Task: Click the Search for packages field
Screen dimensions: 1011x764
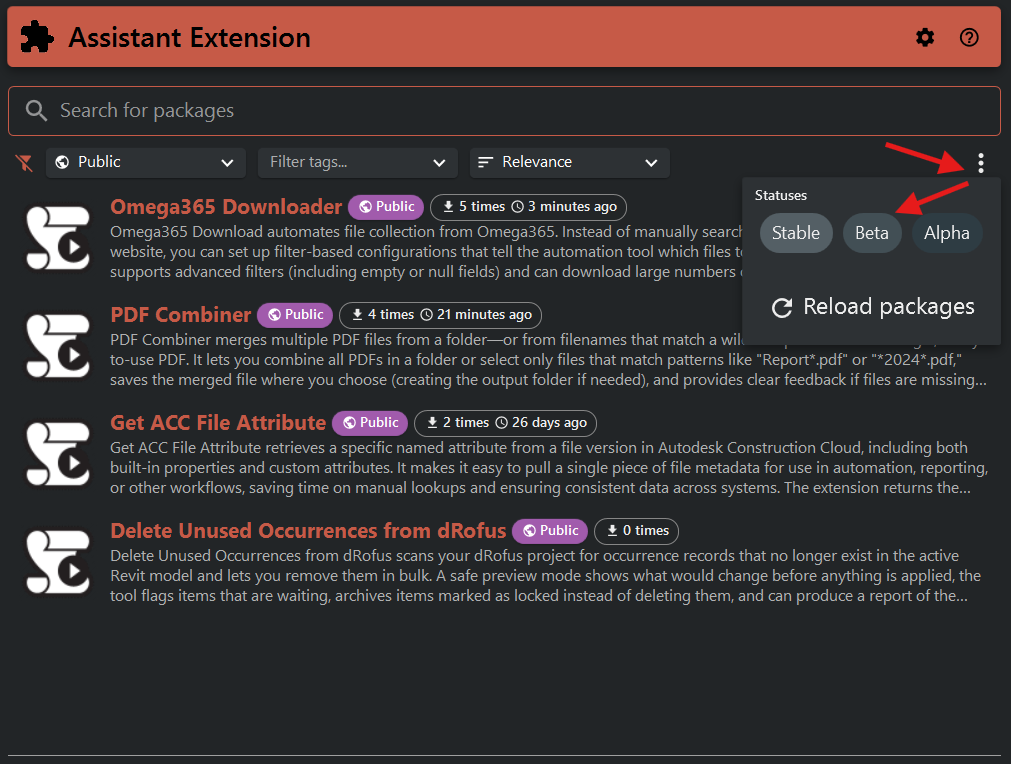Action: pyautogui.click(x=504, y=111)
